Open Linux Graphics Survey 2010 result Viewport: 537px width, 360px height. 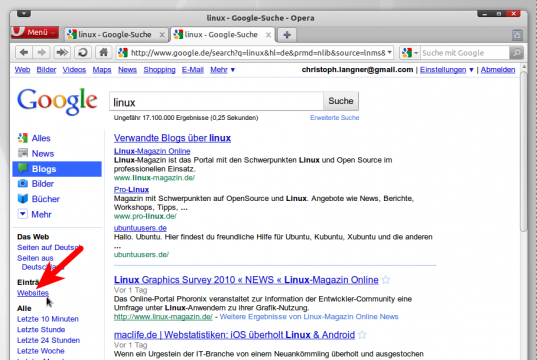pyautogui.click(x=246, y=280)
